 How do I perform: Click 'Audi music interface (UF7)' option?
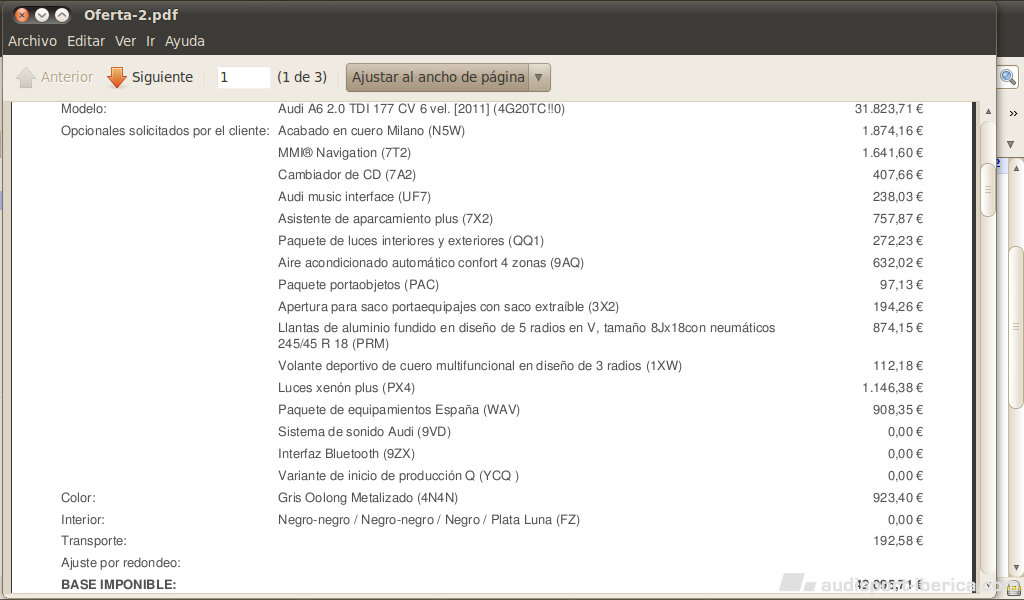355,197
